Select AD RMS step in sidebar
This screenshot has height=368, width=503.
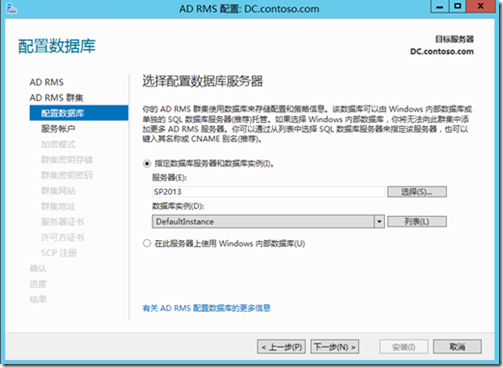tap(46, 82)
